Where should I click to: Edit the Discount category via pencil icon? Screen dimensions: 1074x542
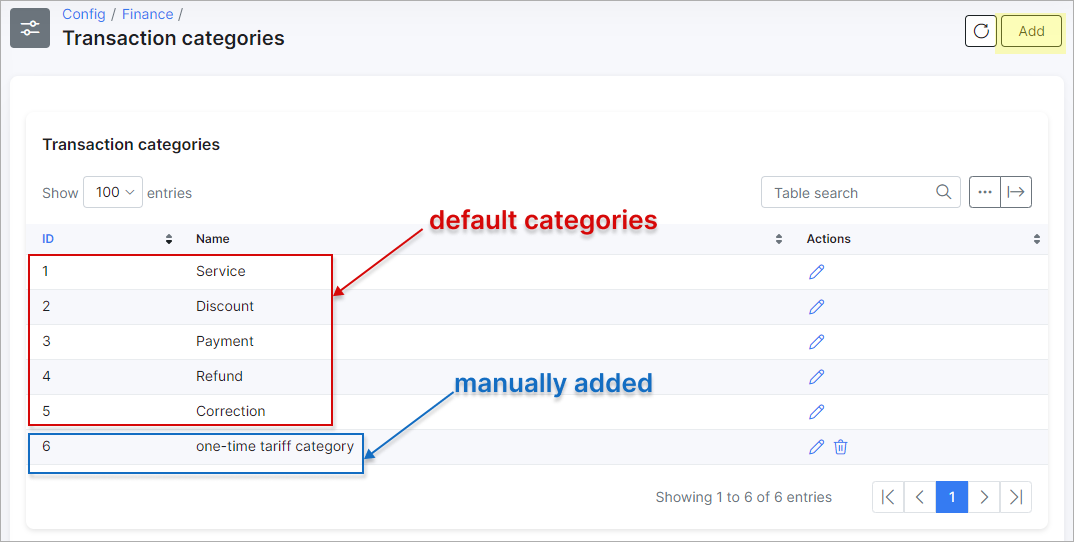click(x=816, y=307)
